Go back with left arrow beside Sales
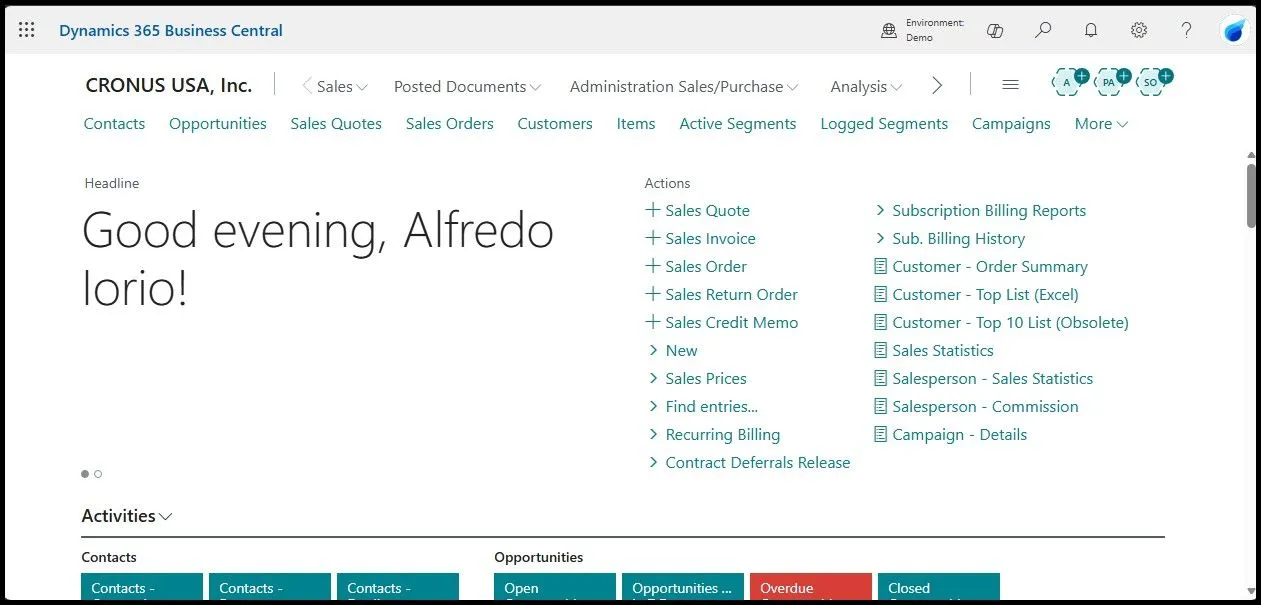Viewport: 1261px width, 605px height. tap(307, 86)
